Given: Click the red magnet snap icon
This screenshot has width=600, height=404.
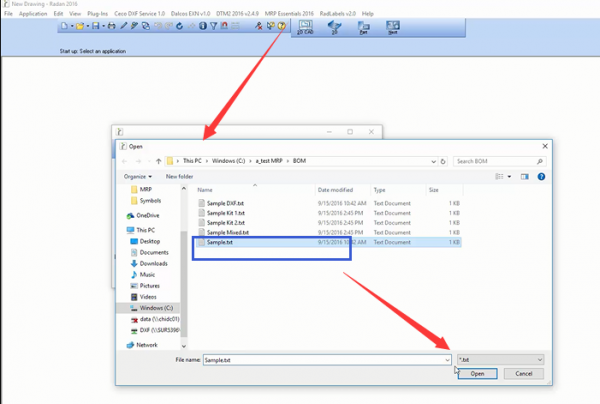Looking at the screenshot, I should [x=224, y=26].
